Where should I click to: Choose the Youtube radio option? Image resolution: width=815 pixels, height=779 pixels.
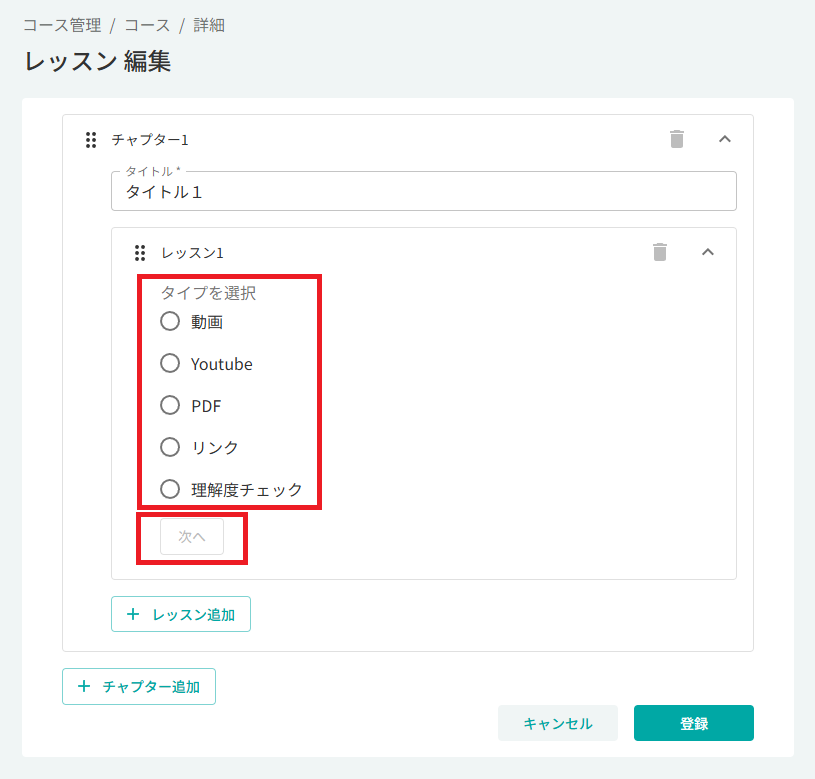click(170, 363)
